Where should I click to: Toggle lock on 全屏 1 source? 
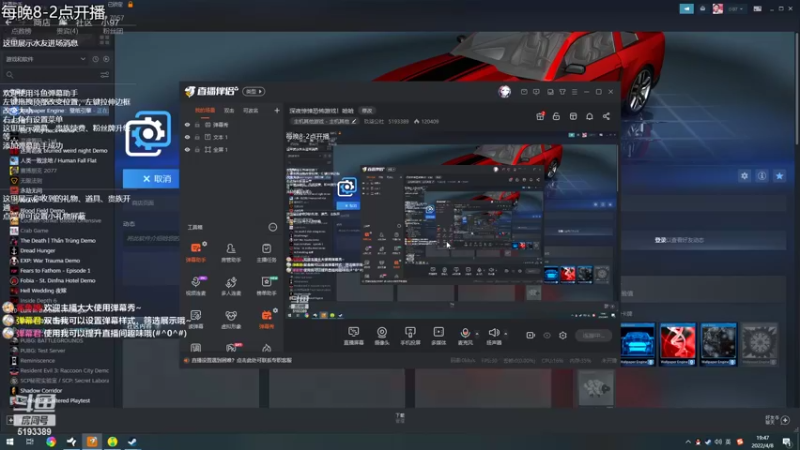pyautogui.click(x=197, y=149)
